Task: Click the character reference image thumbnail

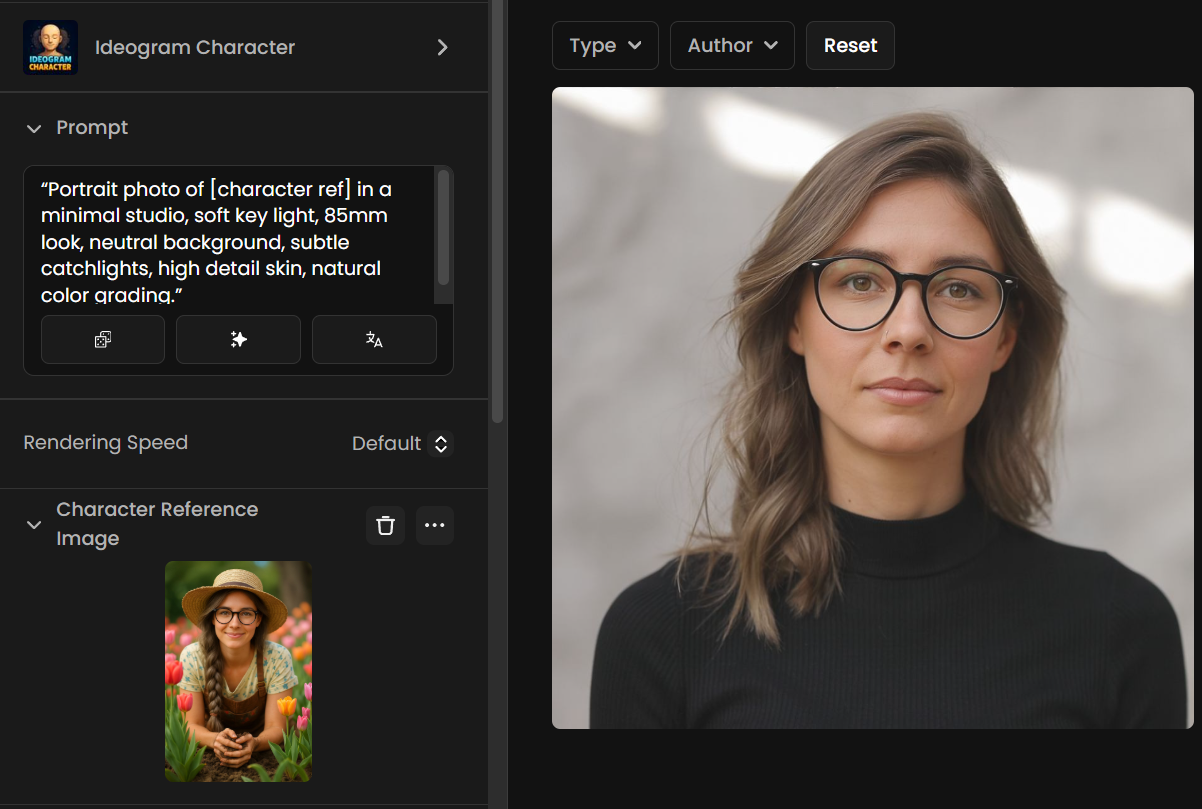Action: click(238, 671)
